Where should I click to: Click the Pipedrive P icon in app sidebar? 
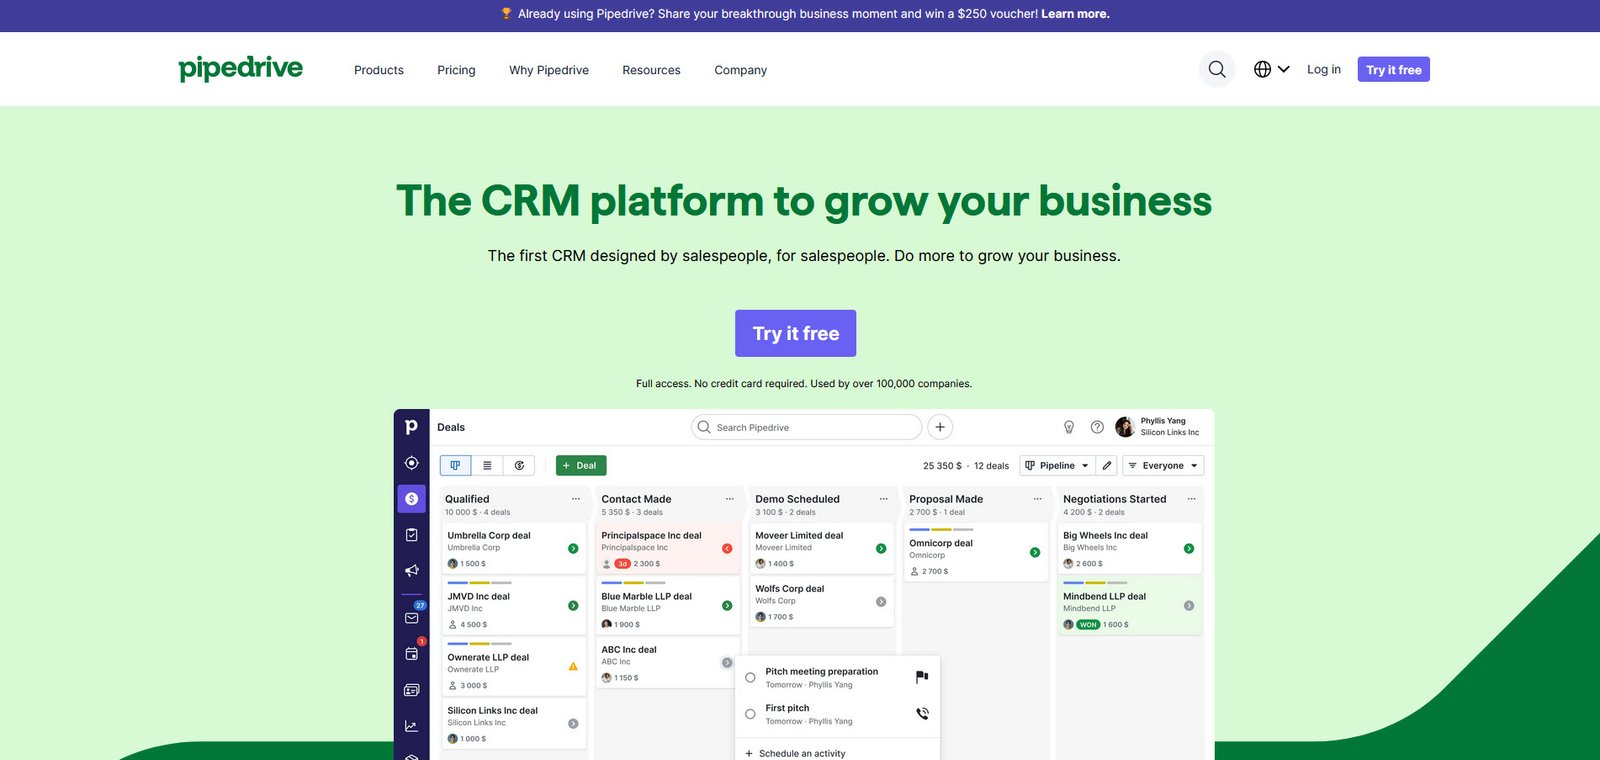tap(411, 427)
